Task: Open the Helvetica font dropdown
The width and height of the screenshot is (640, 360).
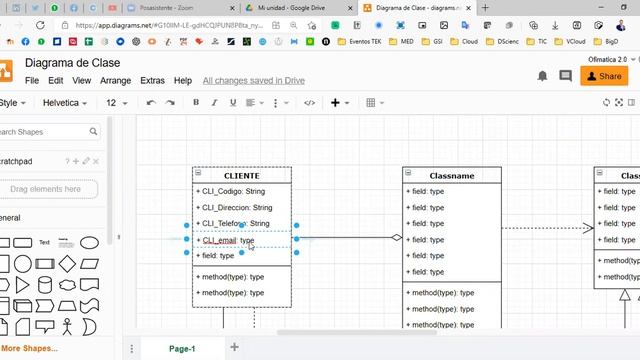Action: pyautogui.click(x=65, y=103)
